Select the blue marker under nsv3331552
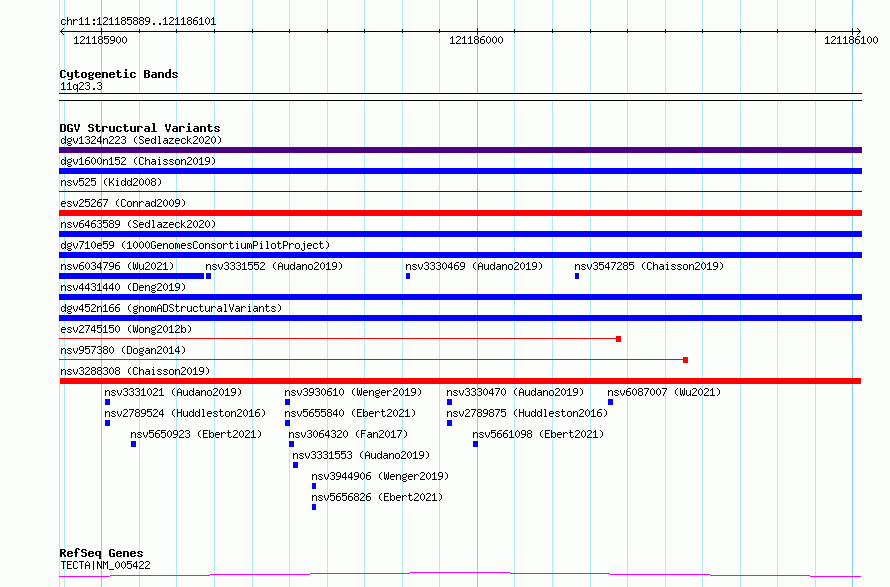890x587 pixels. coord(208,276)
